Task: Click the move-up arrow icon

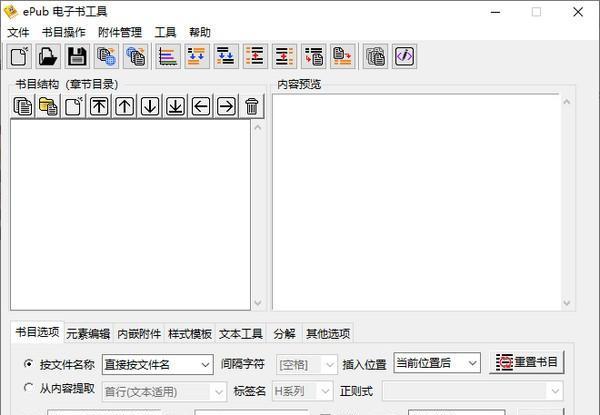Action: coord(124,106)
